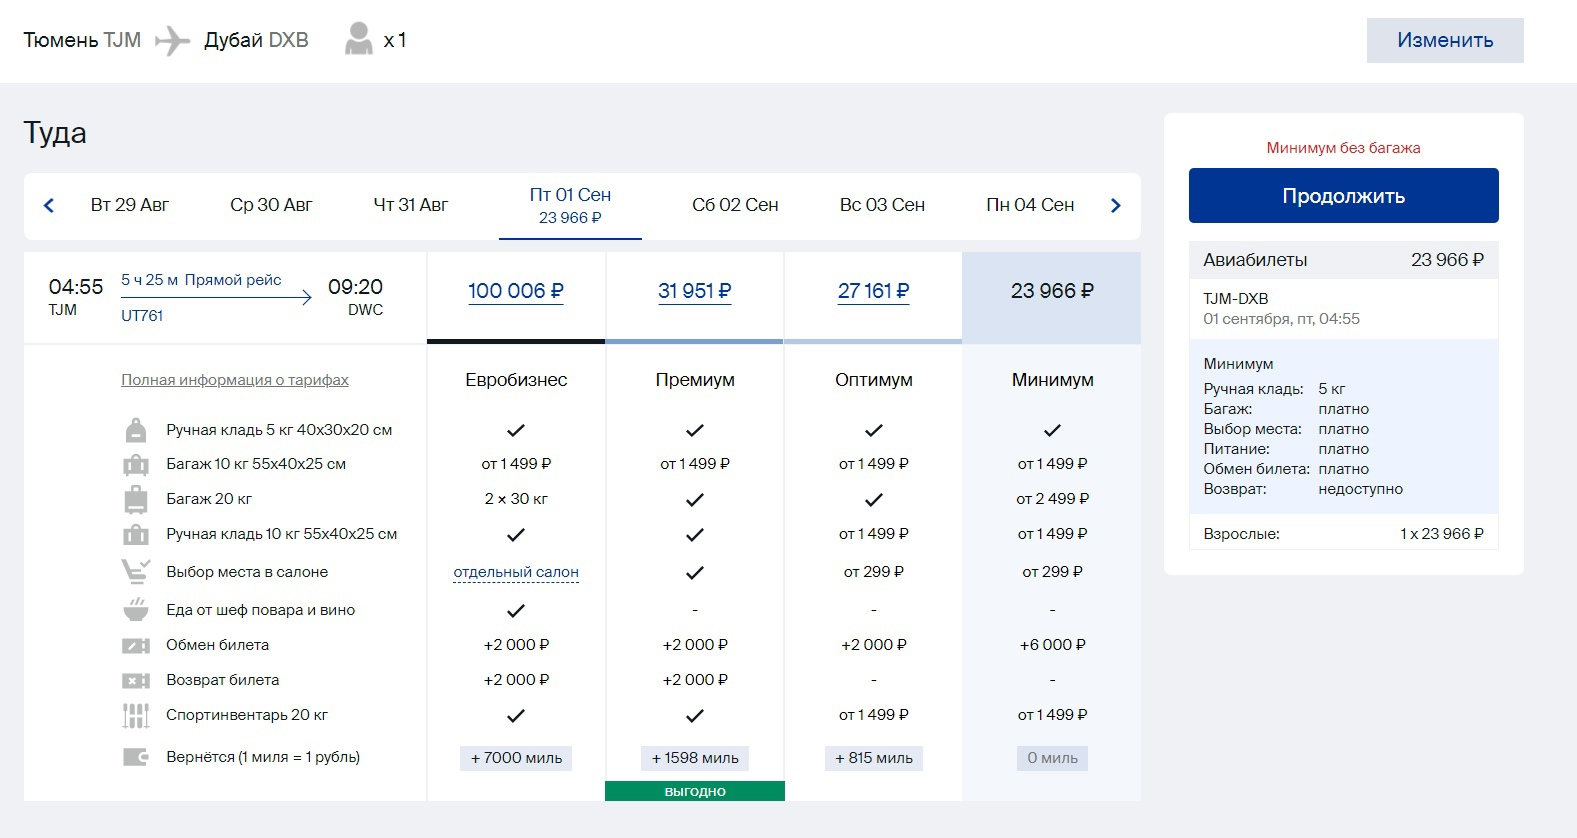Click the Евробизнес column heading

pos(516,380)
